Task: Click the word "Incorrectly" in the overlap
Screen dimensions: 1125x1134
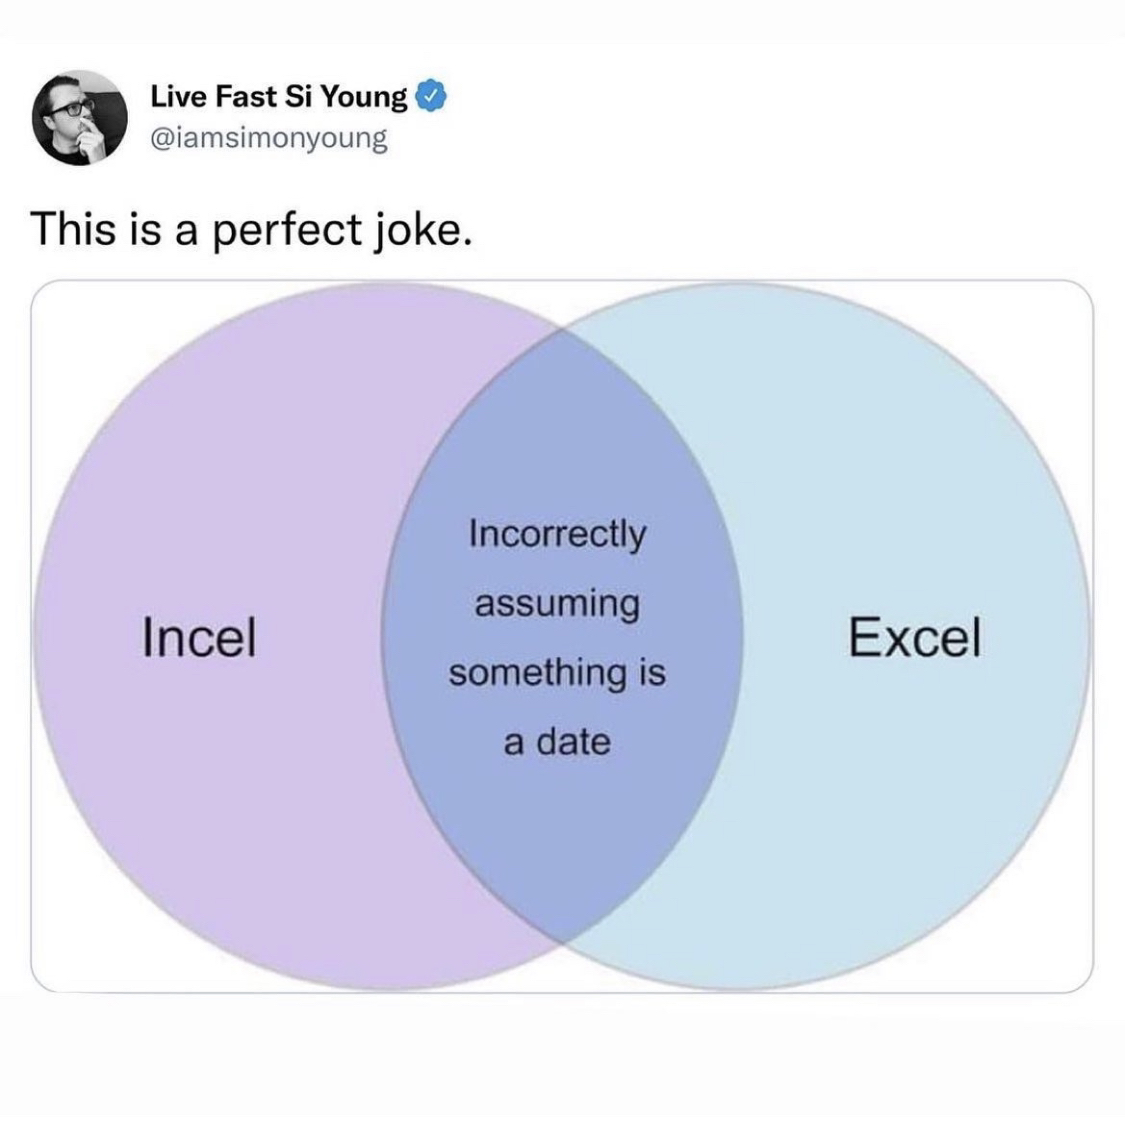Action: coord(558,534)
